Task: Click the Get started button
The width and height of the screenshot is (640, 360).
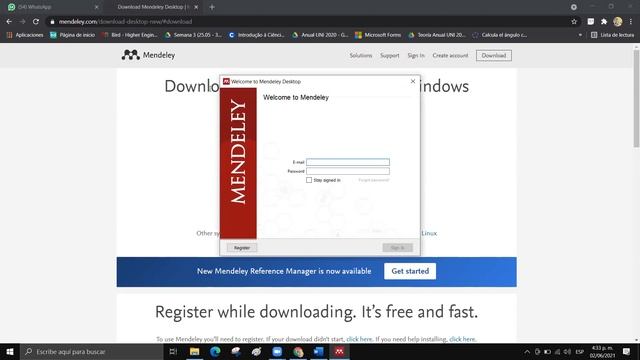Action: tap(410, 271)
